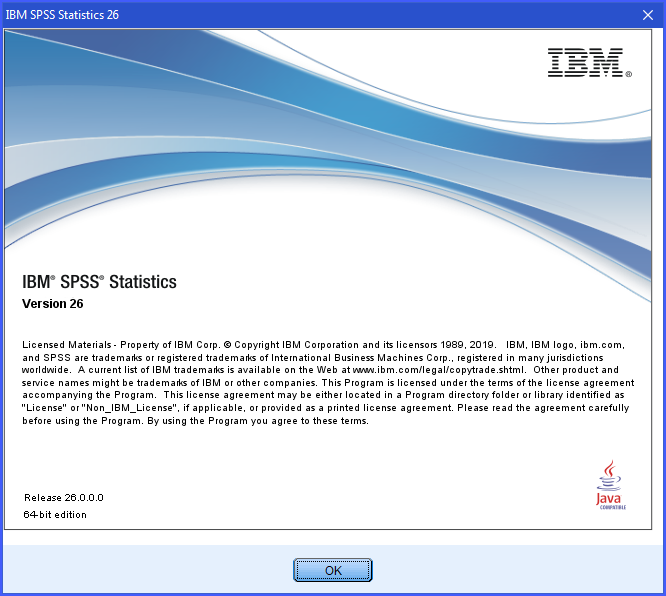The image size is (666, 596).
Task: Click the 'Licensed Materials - Property of IBM Corp.' text
Action: [x=121, y=345]
